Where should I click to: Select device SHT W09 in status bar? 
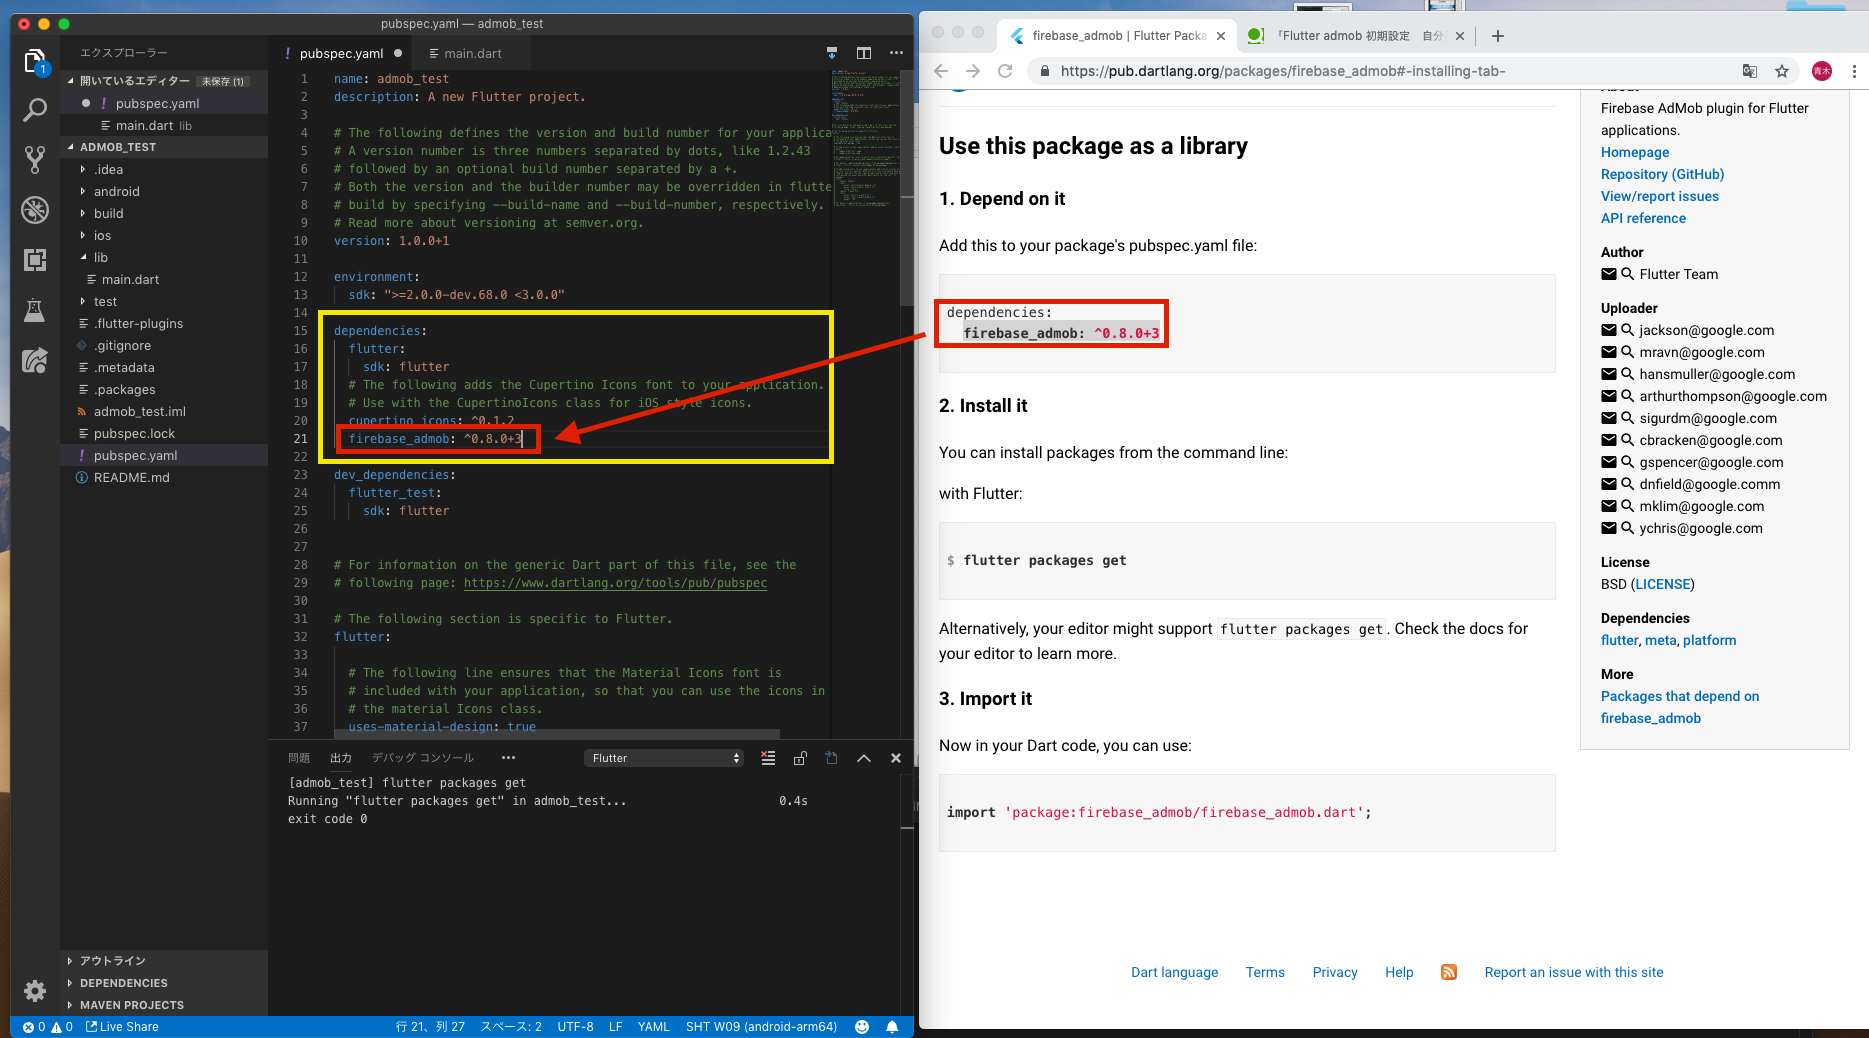pos(761,1027)
